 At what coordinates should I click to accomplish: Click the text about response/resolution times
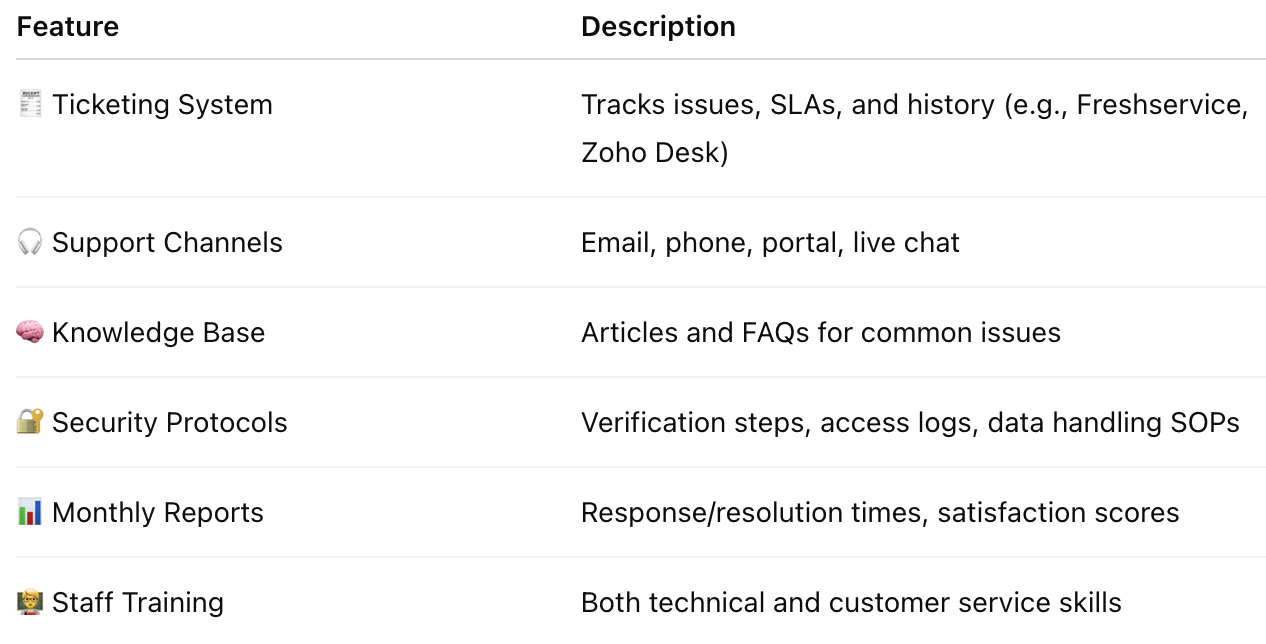point(880,512)
